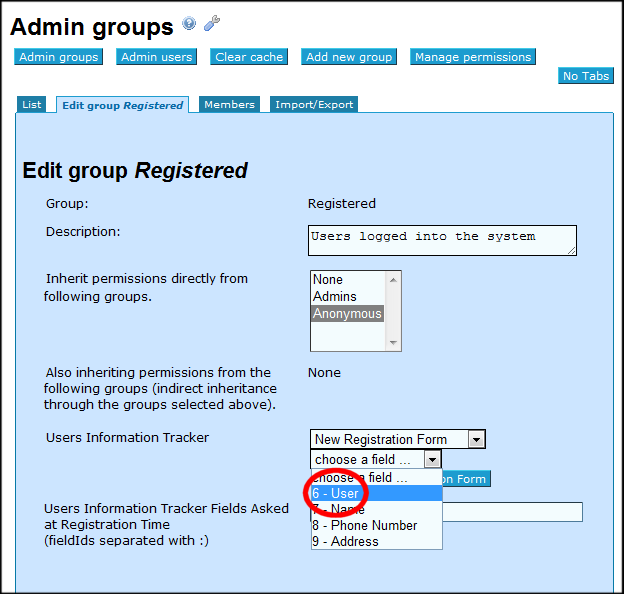Click the choose a field dropdown arrow

point(431,460)
